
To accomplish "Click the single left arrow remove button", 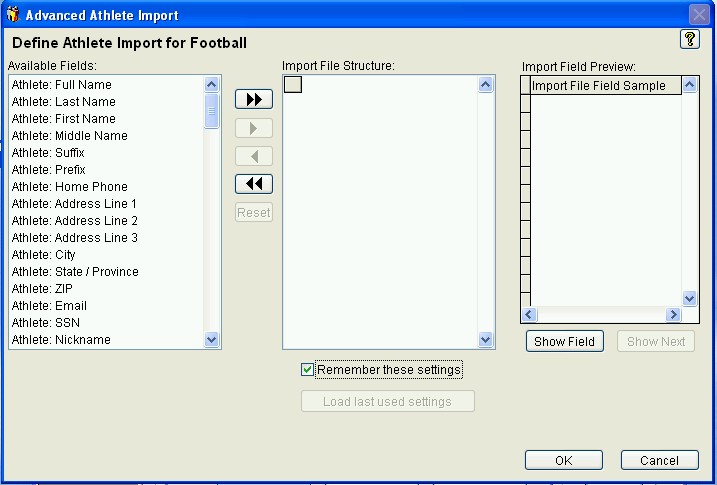I will pos(254,157).
